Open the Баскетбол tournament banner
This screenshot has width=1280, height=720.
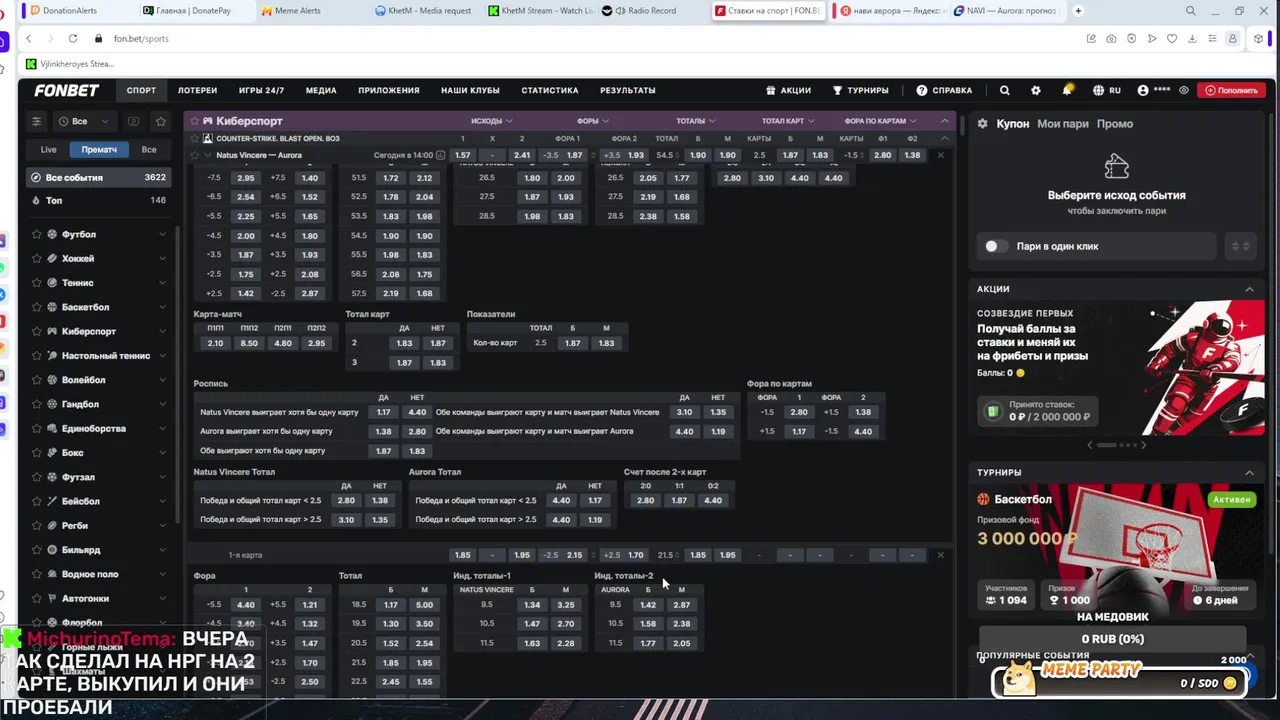[1116, 551]
